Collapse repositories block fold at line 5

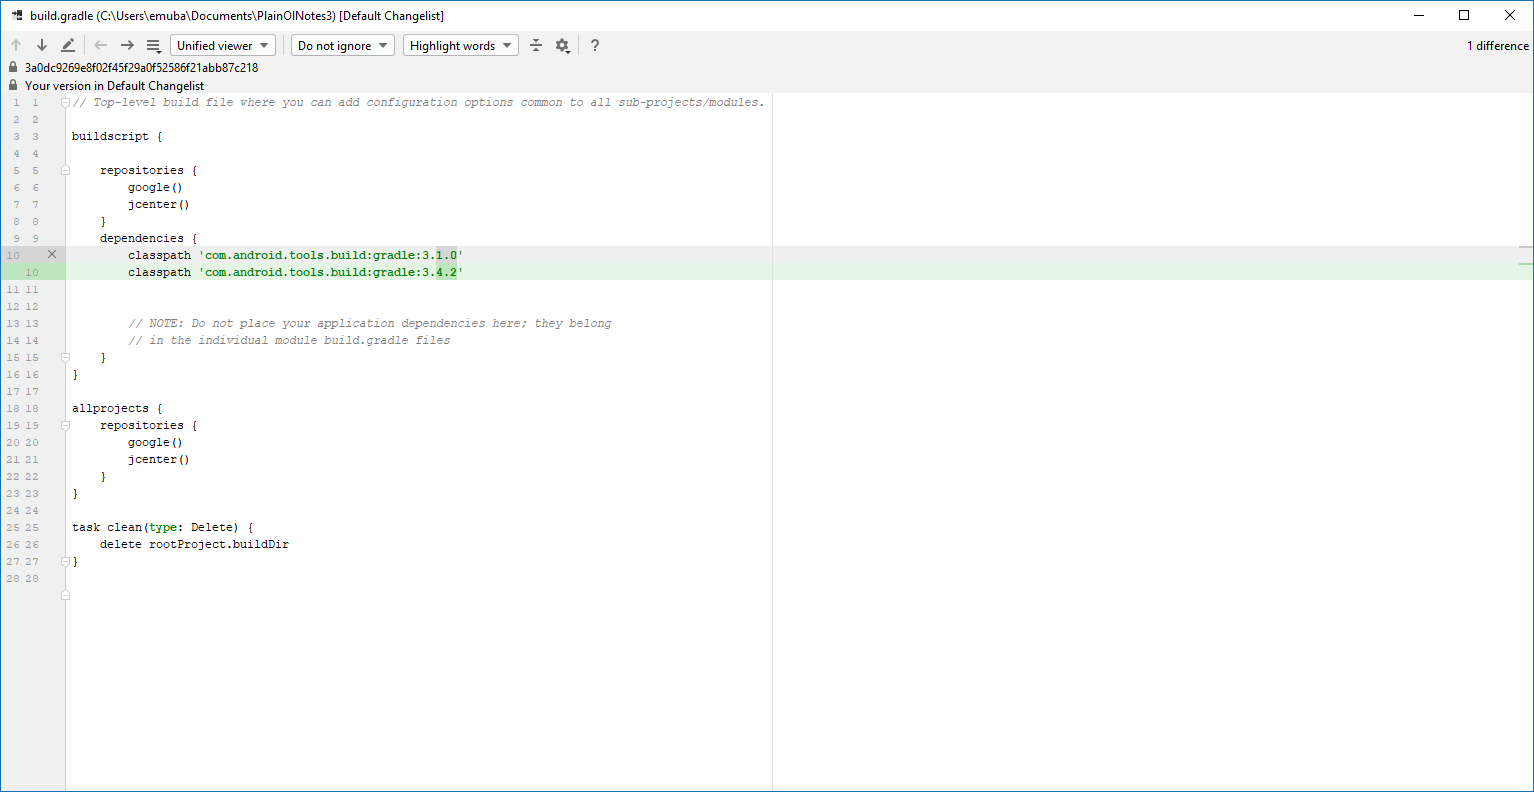click(x=65, y=170)
